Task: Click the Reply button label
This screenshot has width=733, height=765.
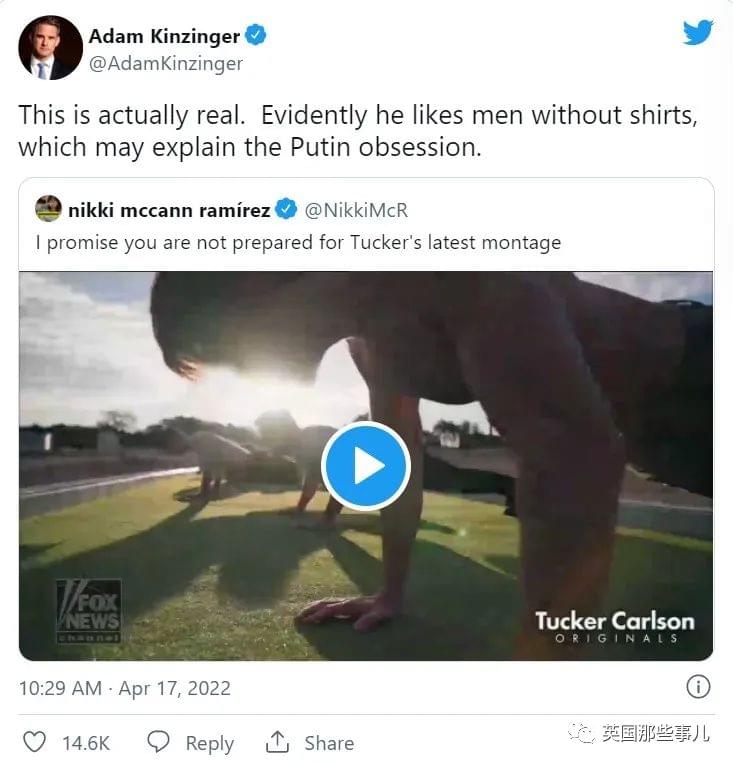Action: (x=210, y=744)
